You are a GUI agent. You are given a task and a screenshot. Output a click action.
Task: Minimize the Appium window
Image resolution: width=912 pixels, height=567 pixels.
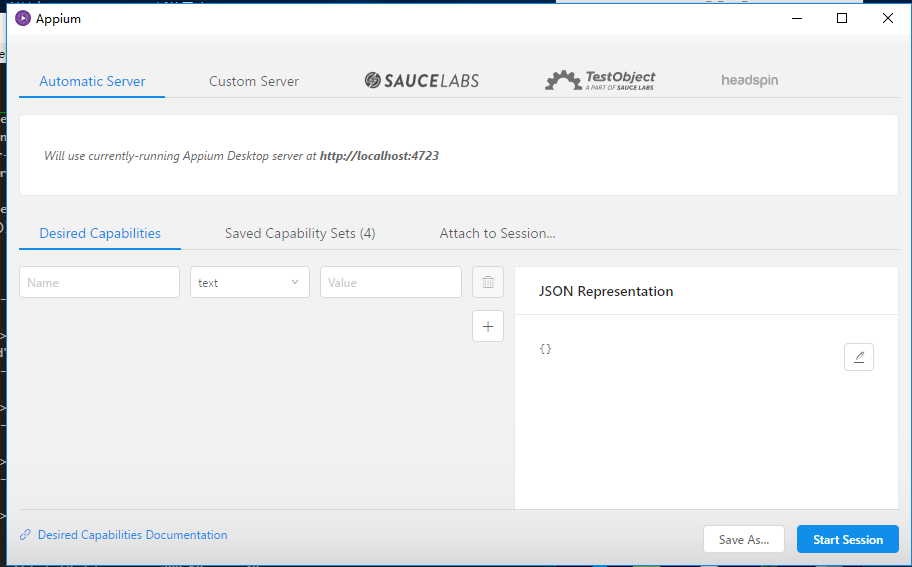pyautogui.click(x=797, y=19)
